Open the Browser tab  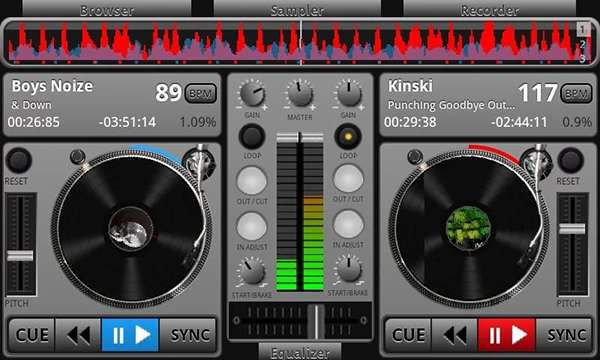(107, 8)
